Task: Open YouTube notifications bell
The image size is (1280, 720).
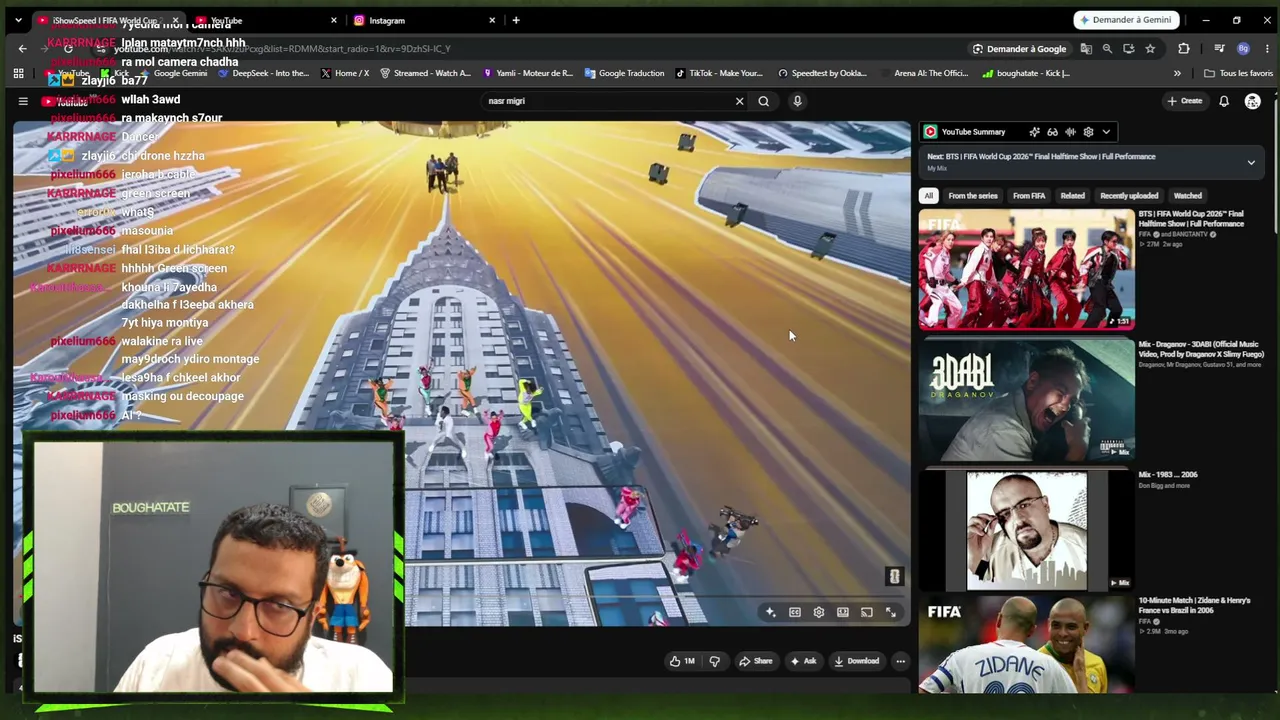Action: (1224, 101)
